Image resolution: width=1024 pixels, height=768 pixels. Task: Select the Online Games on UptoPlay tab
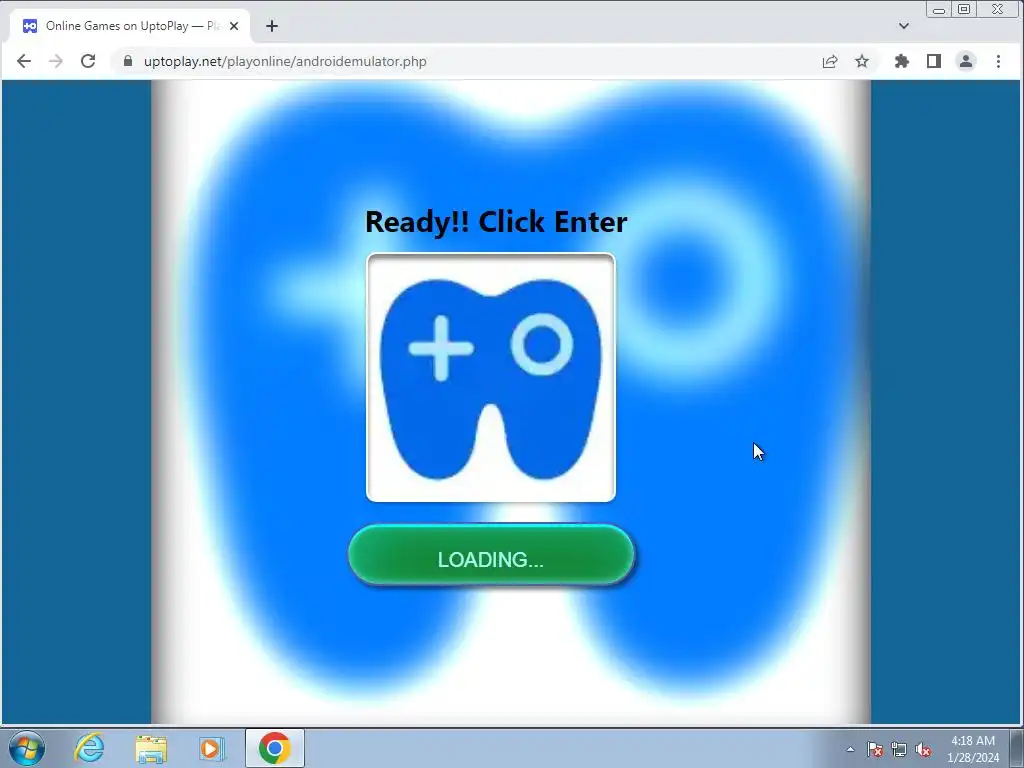pos(130,26)
